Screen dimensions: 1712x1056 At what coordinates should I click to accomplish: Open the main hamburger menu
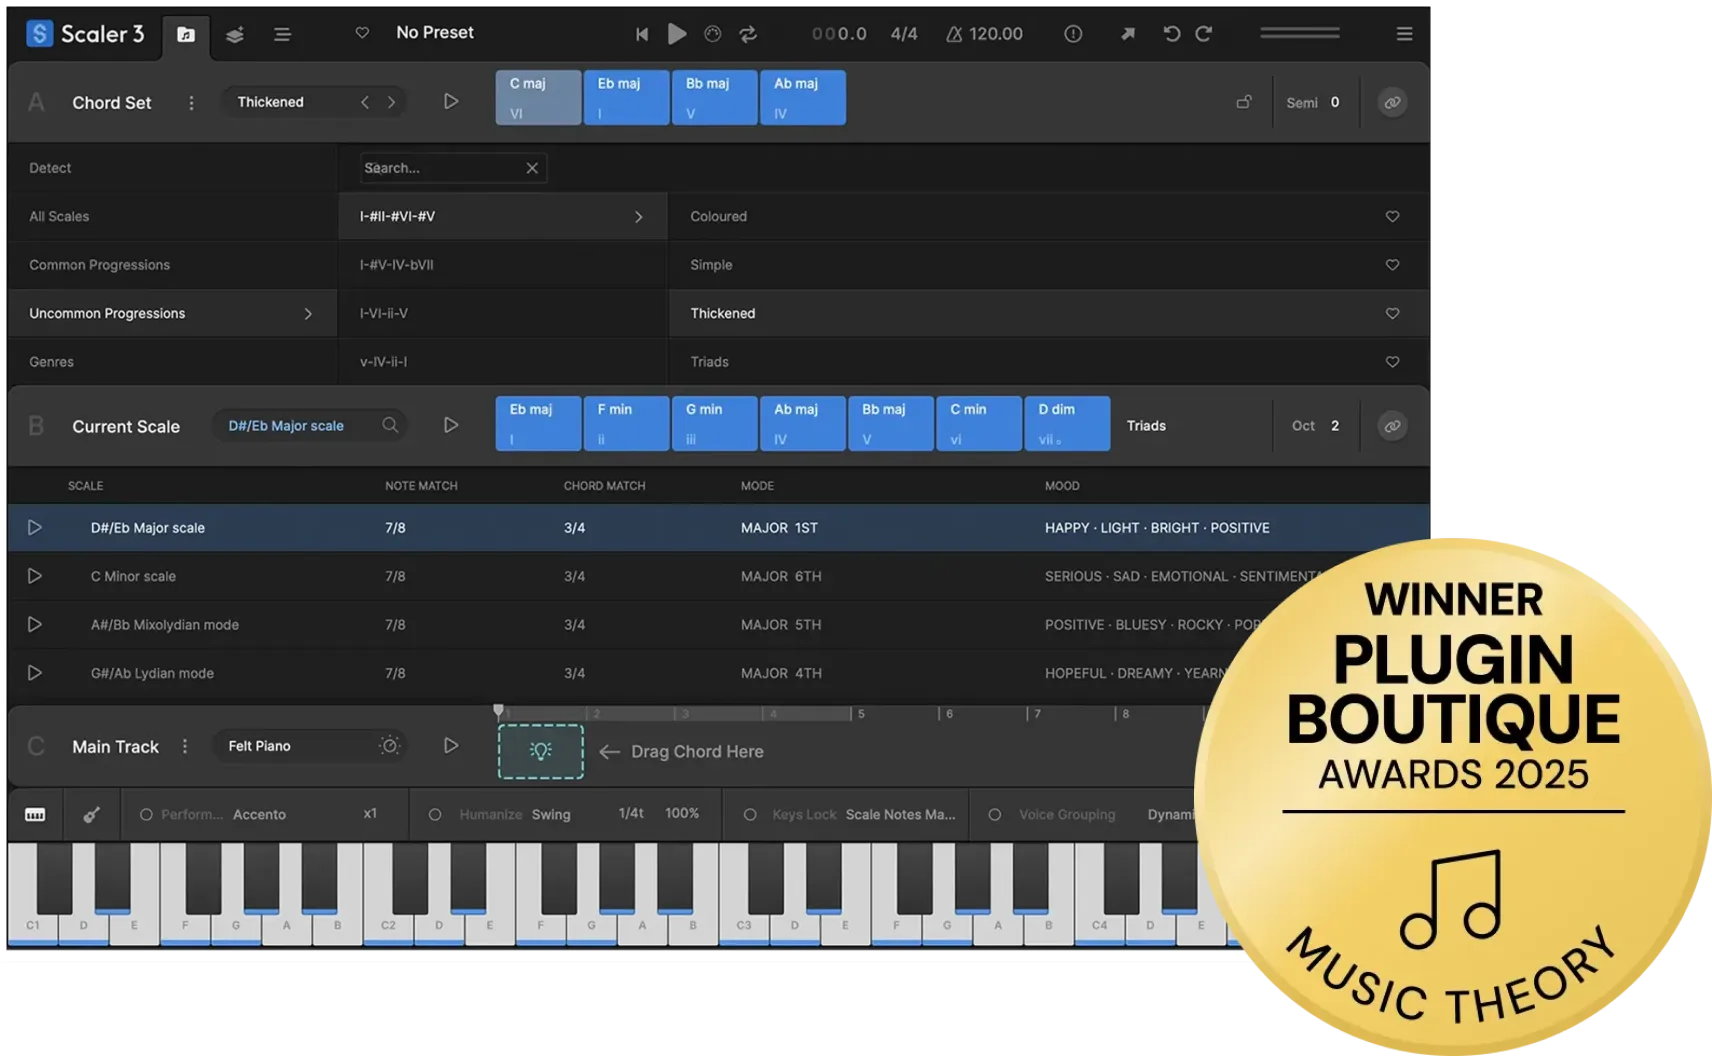pos(1404,34)
